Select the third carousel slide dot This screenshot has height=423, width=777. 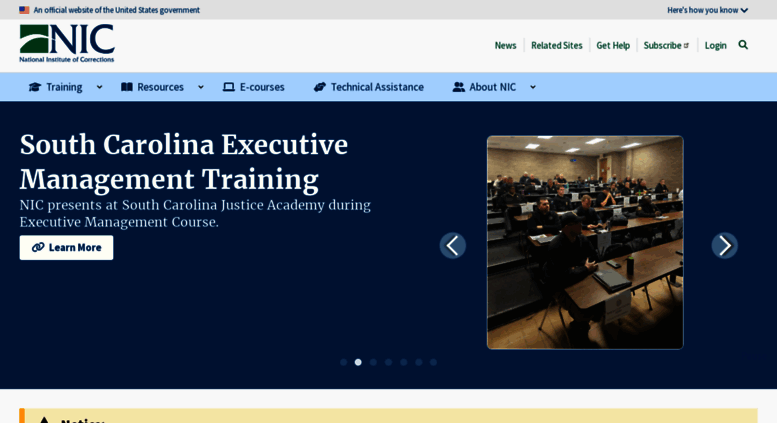(373, 362)
